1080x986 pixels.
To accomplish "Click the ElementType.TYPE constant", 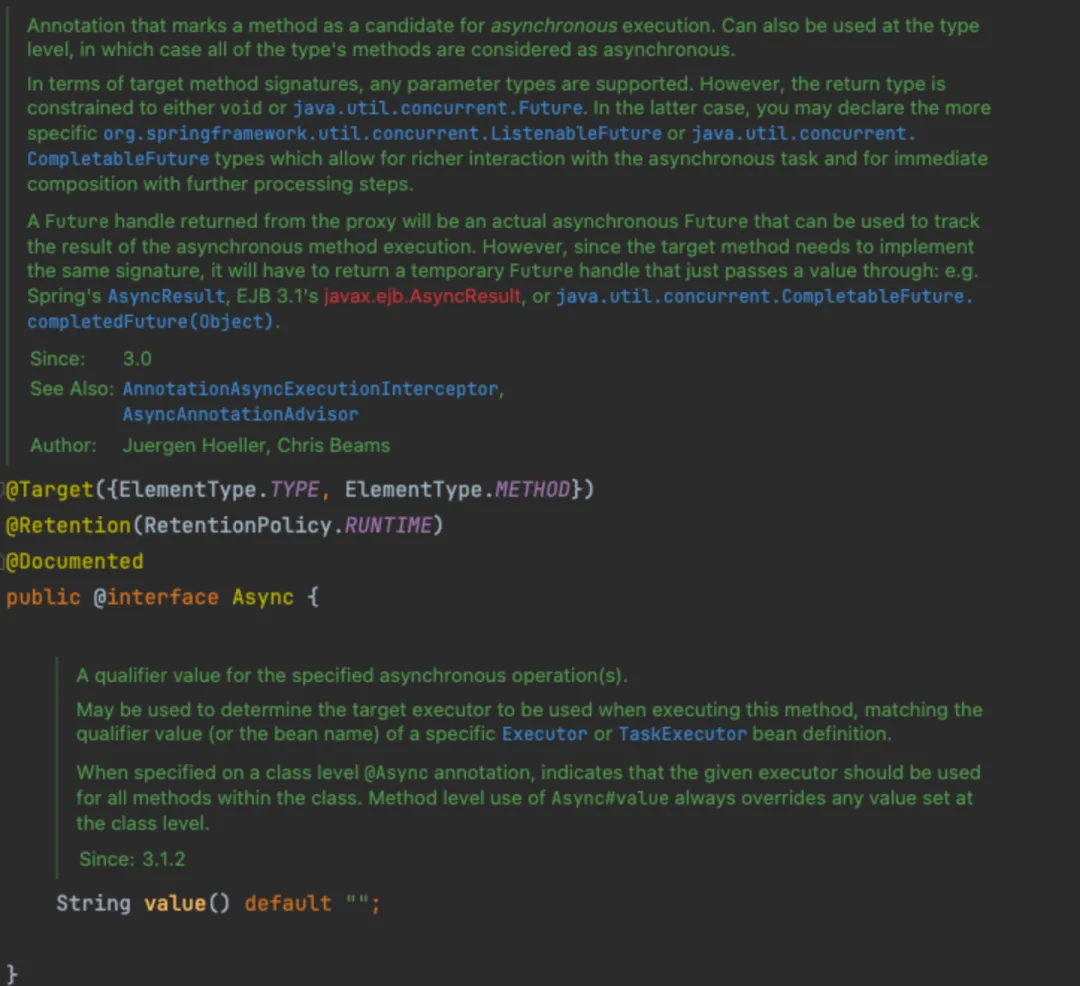I will 294,490.
